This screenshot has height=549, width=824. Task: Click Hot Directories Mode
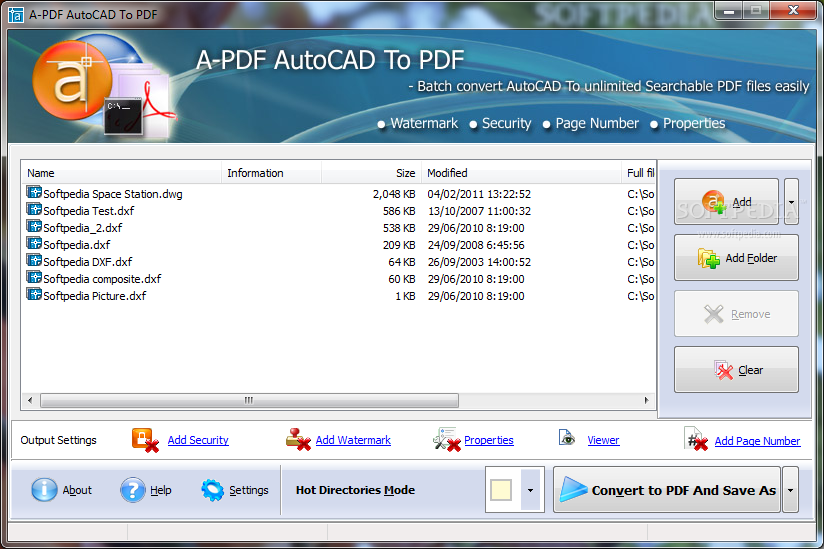[355, 490]
